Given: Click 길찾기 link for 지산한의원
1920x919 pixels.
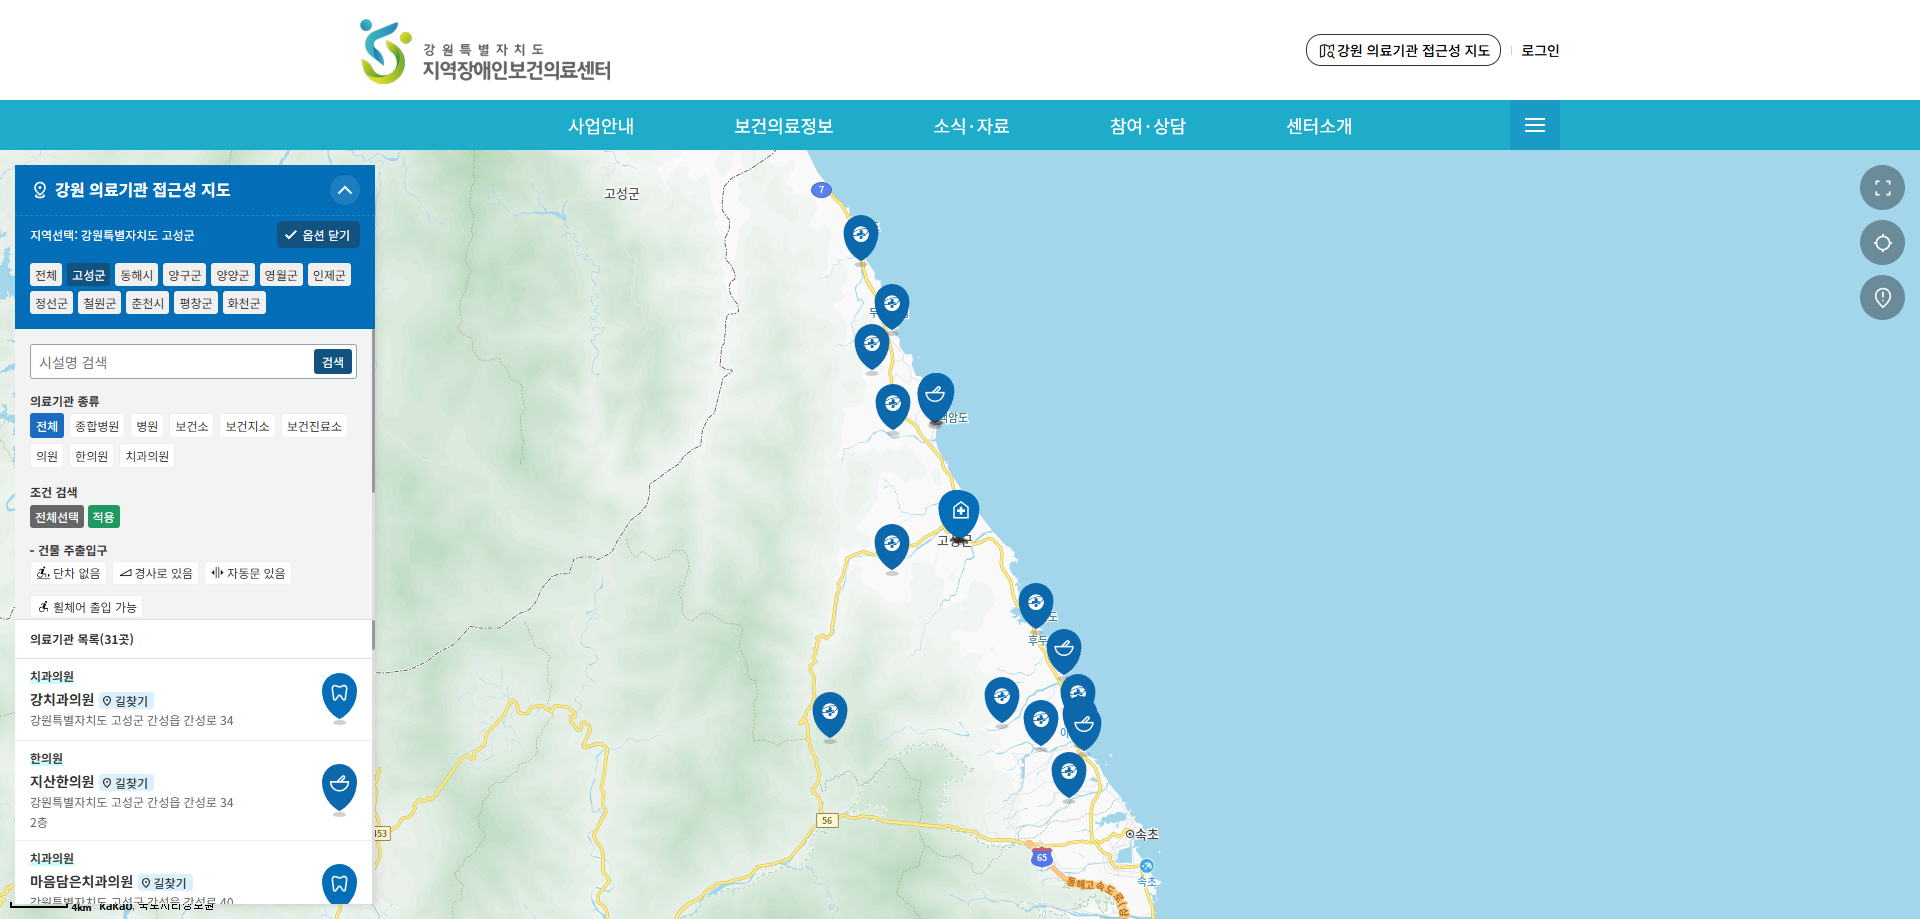Looking at the screenshot, I should pyautogui.click(x=126, y=783).
